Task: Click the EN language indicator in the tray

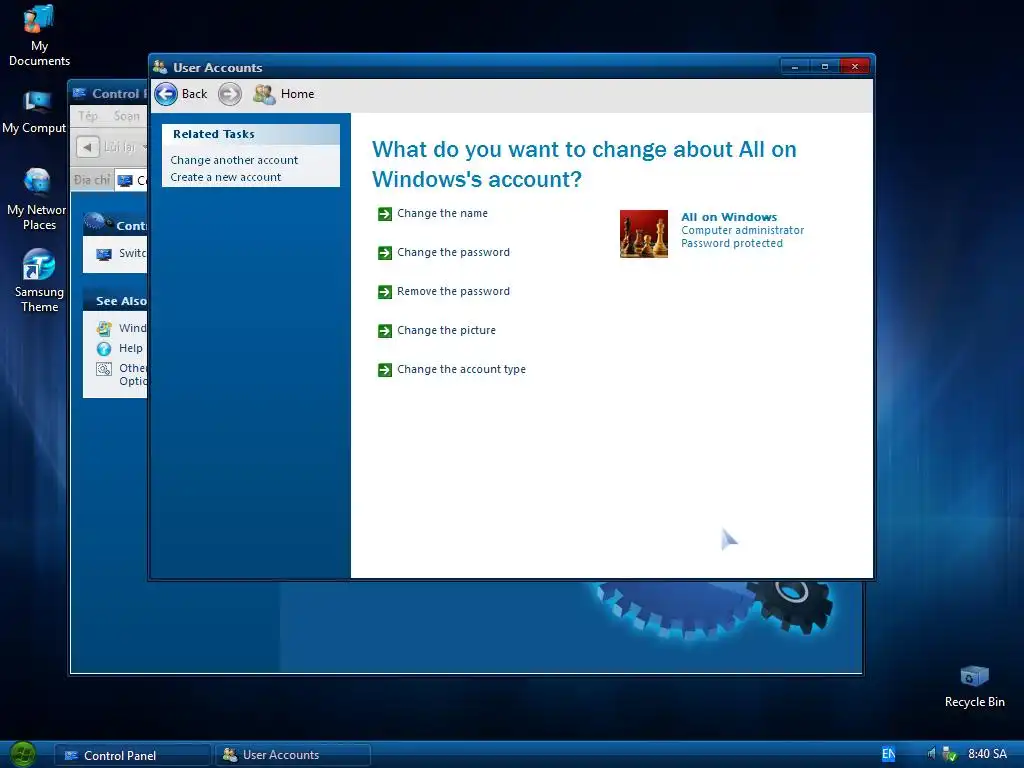Action: pos(888,754)
